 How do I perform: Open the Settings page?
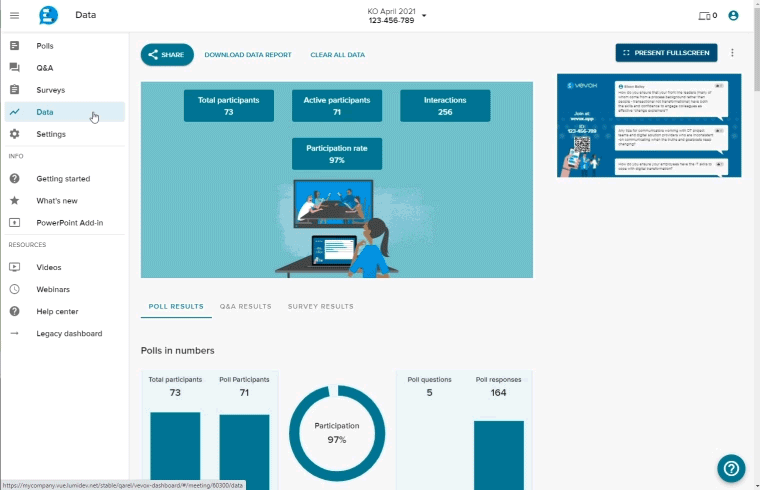(65, 134)
